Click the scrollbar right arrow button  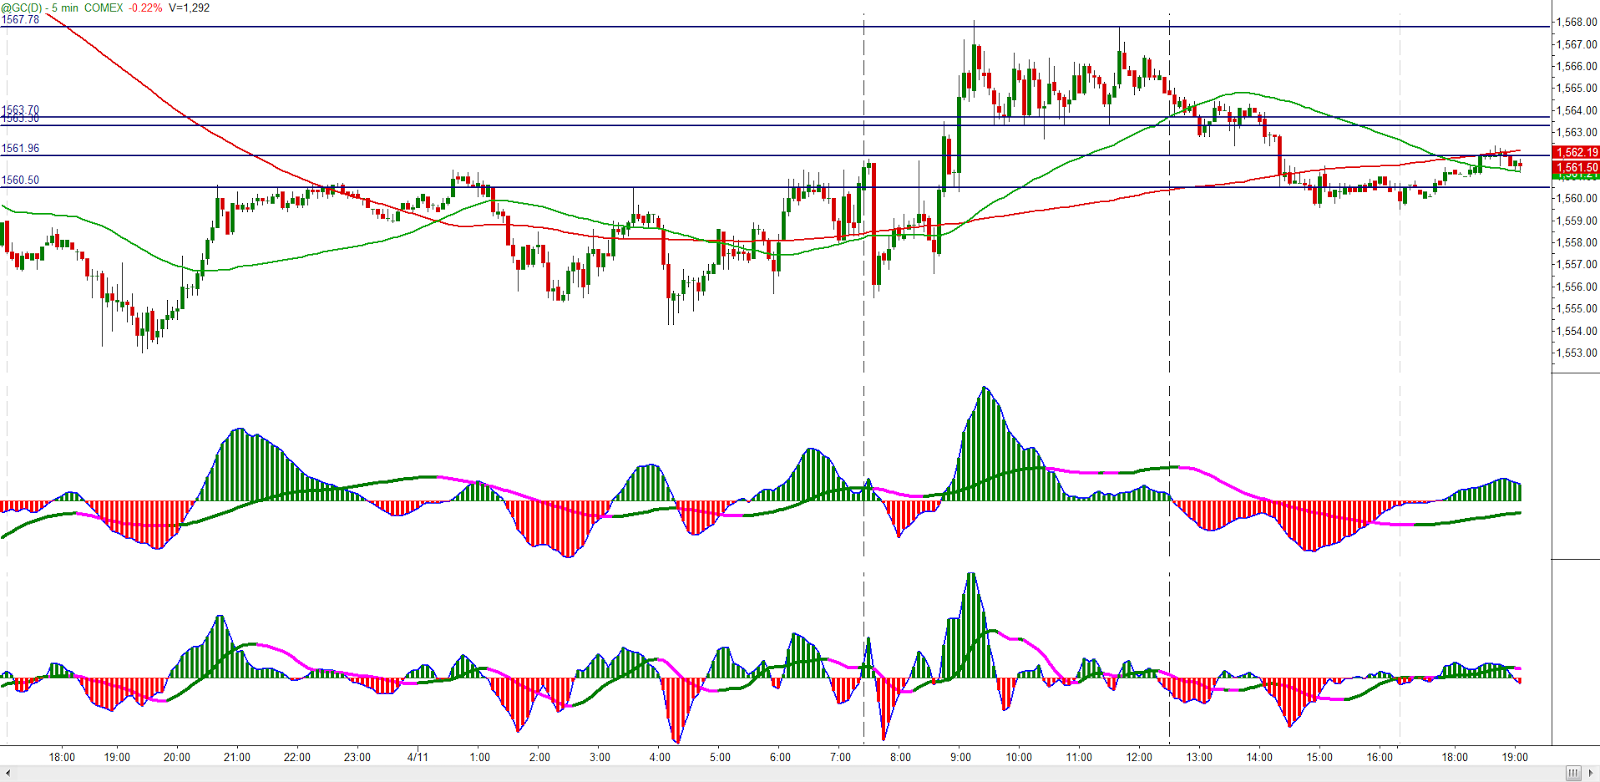coord(1592,773)
